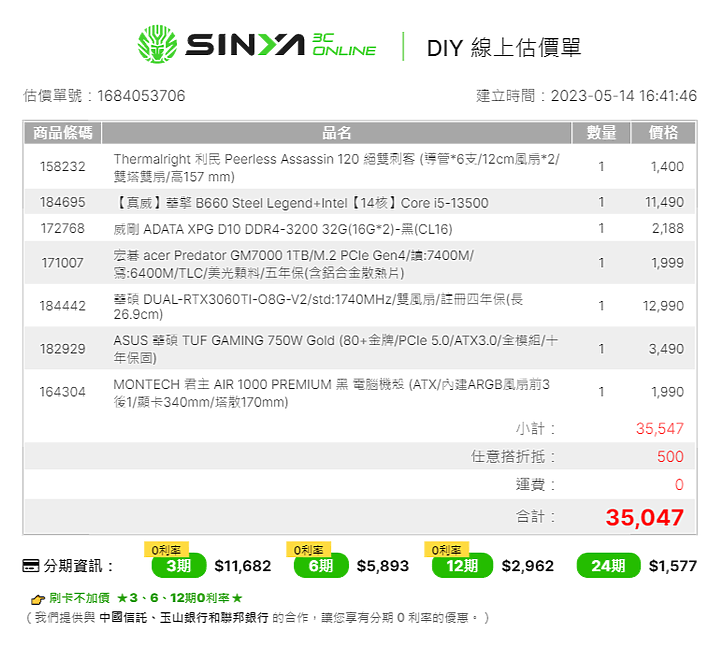Click the $11,682 installment amount
This screenshot has width=720, height=647.
[x=243, y=566]
